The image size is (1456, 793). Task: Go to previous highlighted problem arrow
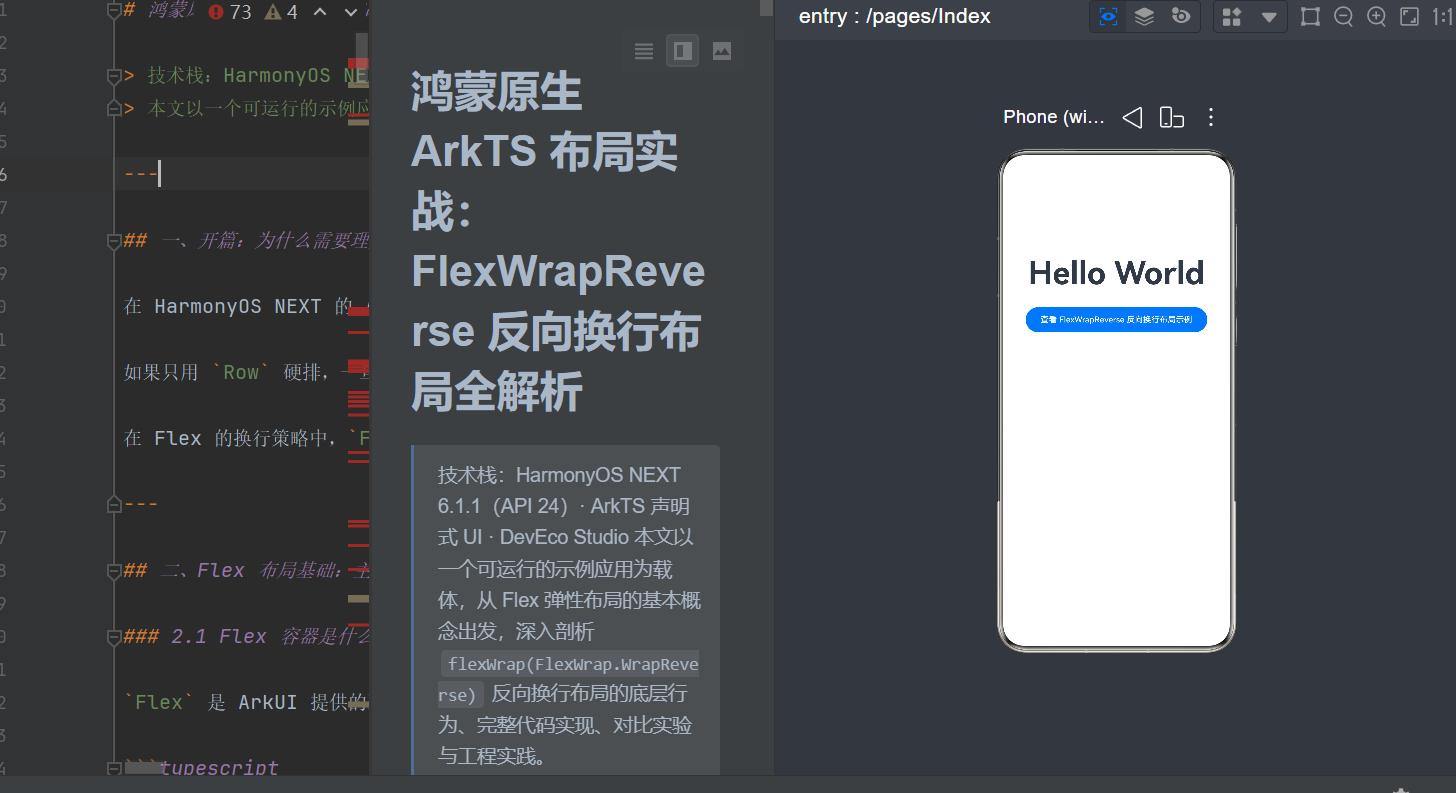pyautogui.click(x=320, y=12)
